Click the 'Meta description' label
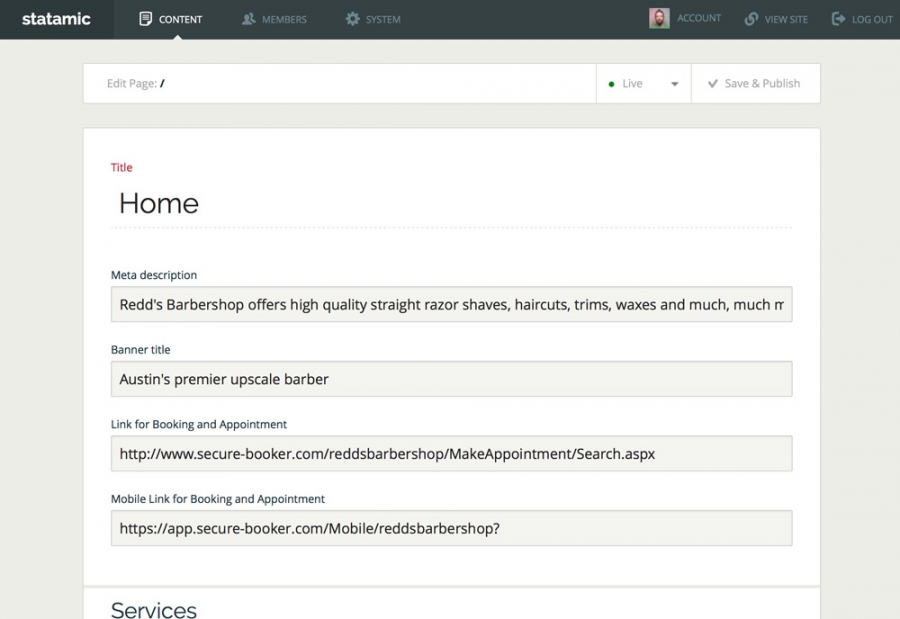 tap(154, 275)
